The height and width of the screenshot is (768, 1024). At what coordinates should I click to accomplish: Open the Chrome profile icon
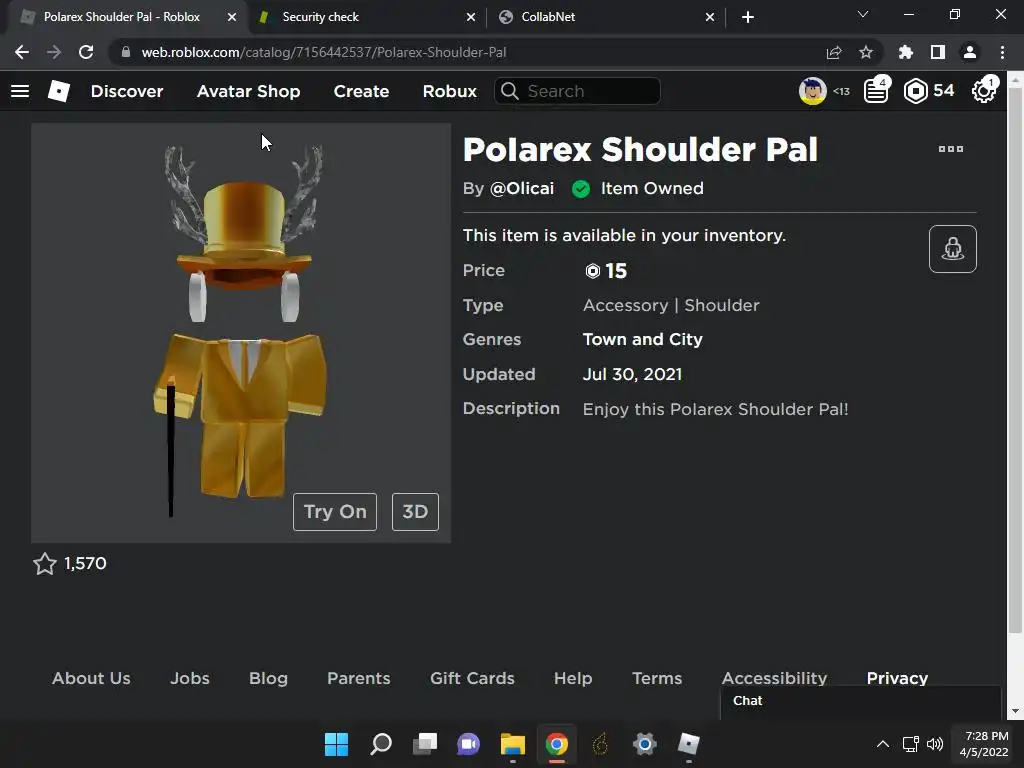(x=970, y=52)
